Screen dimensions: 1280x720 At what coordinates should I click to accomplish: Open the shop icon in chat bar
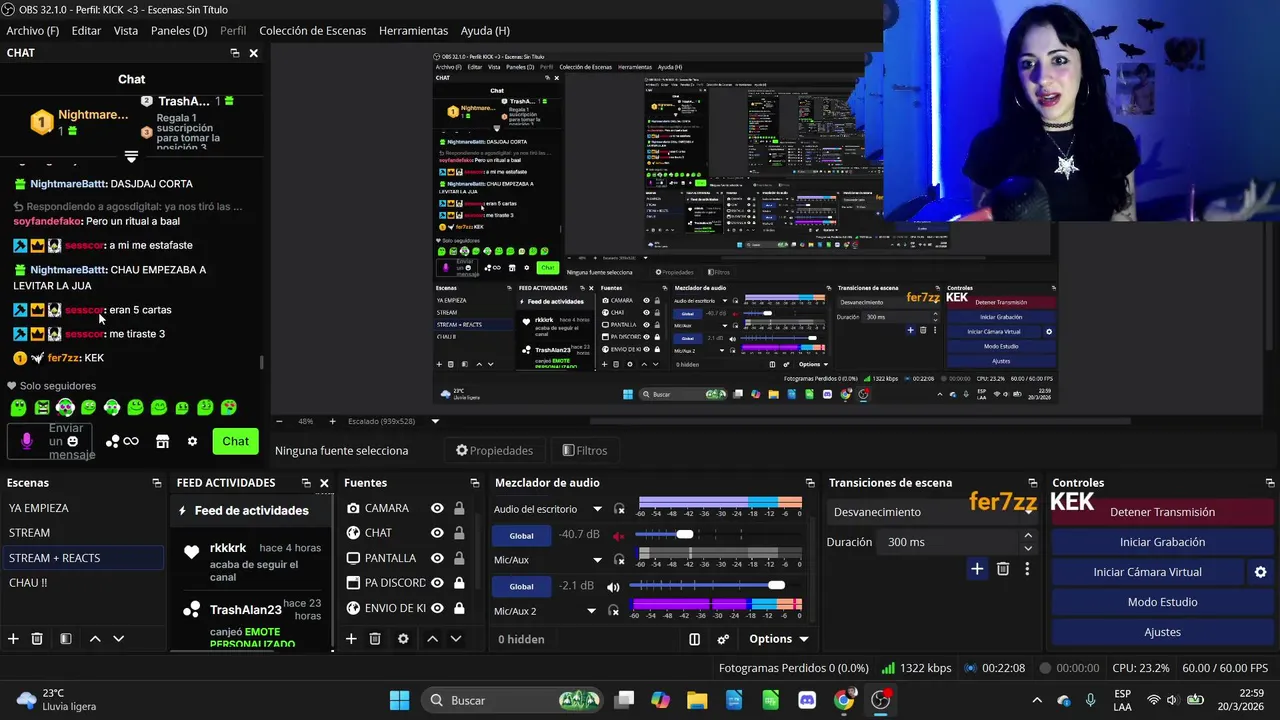pos(162,441)
